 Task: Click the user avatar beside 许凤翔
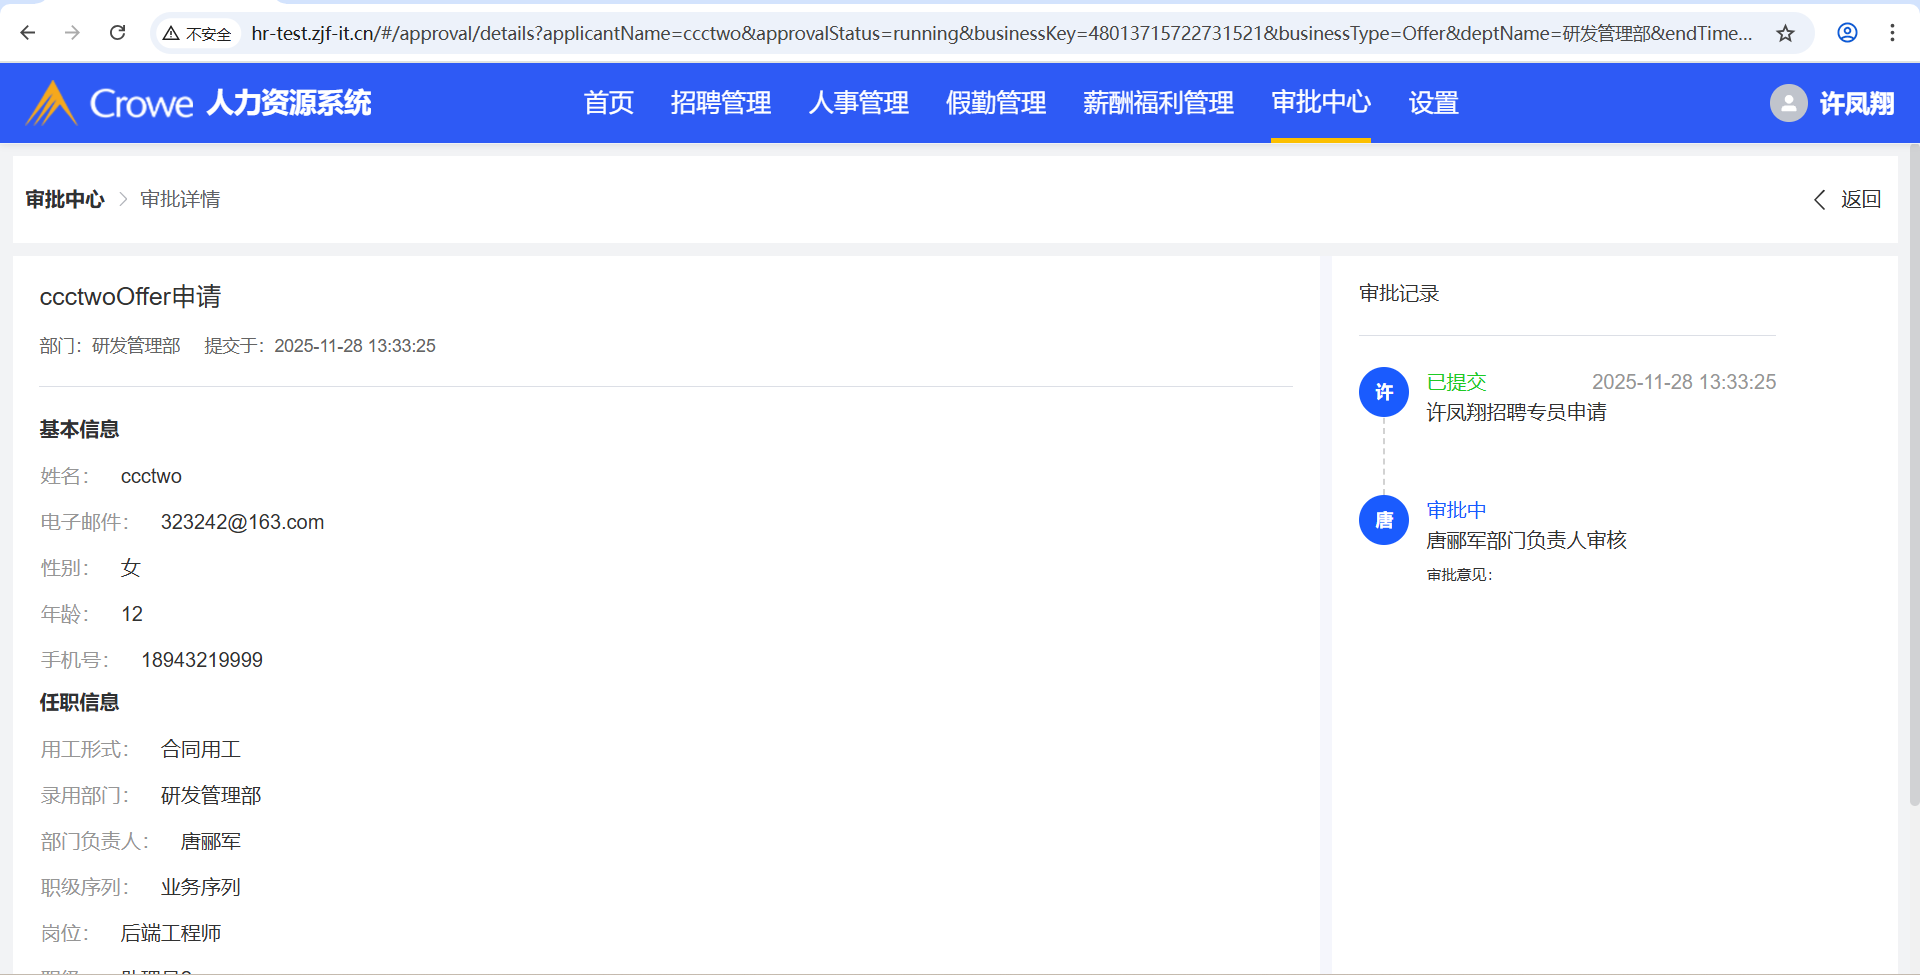pos(1788,103)
